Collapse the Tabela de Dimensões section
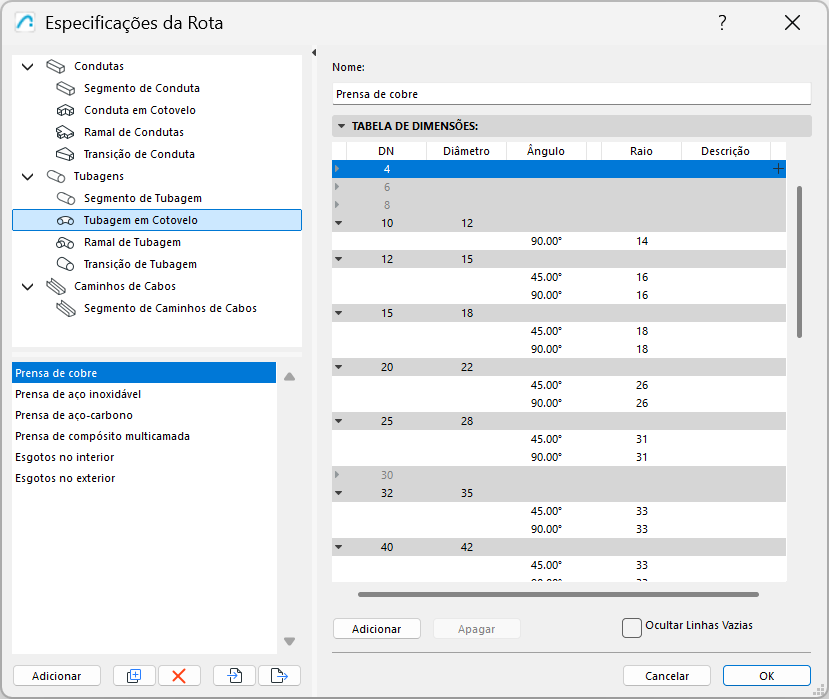Viewport: 829px width, 699px height. (342, 127)
